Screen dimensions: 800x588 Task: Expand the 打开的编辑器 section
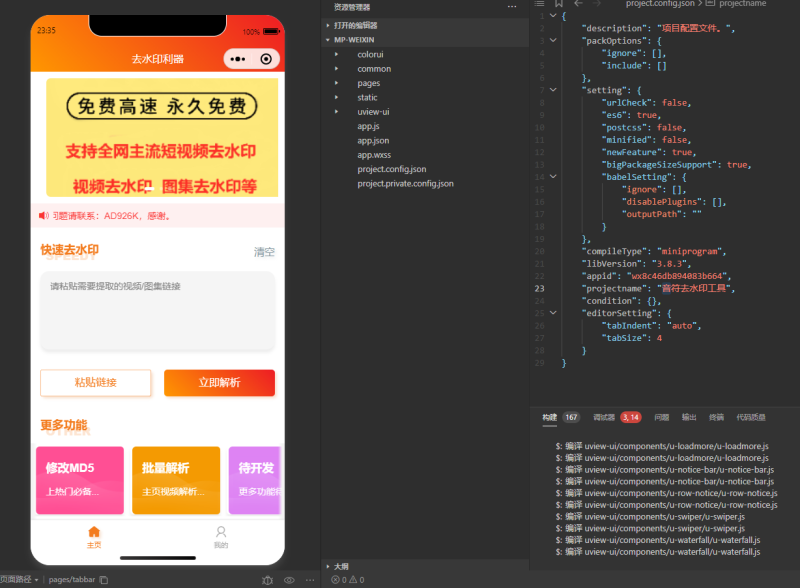[x=328, y=25]
